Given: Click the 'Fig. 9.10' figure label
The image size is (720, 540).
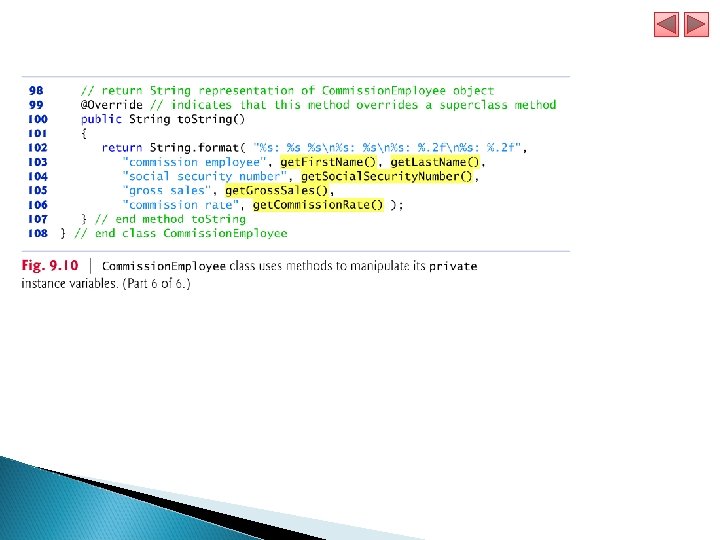Looking at the screenshot, I should click(x=50, y=265).
